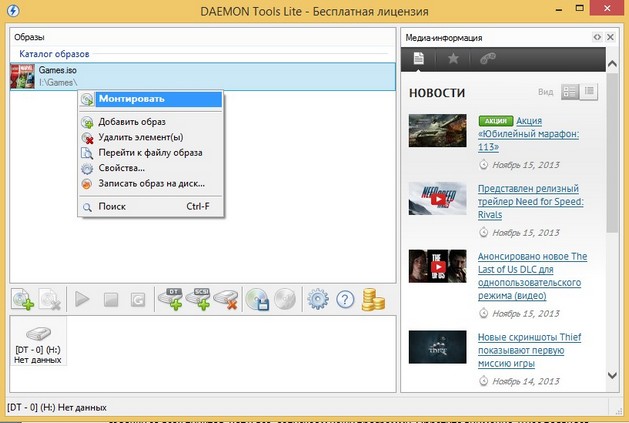Click the news scrollbar down arrow
This screenshot has height=423, width=629.
tap(612, 375)
